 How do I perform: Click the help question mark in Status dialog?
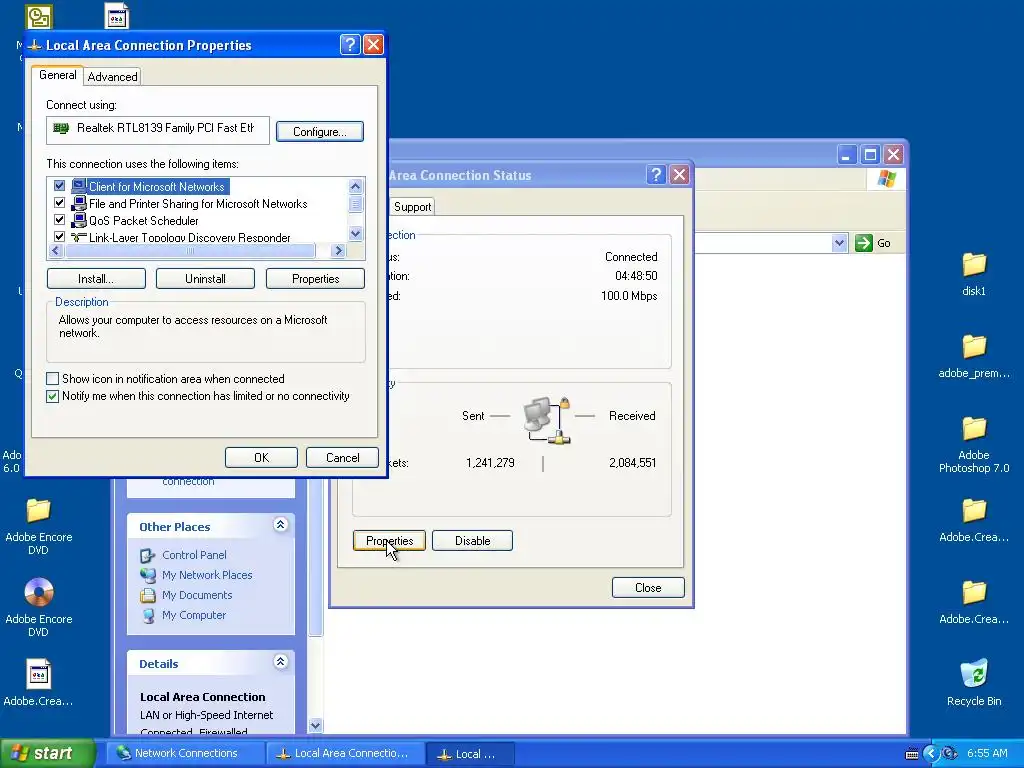656,174
